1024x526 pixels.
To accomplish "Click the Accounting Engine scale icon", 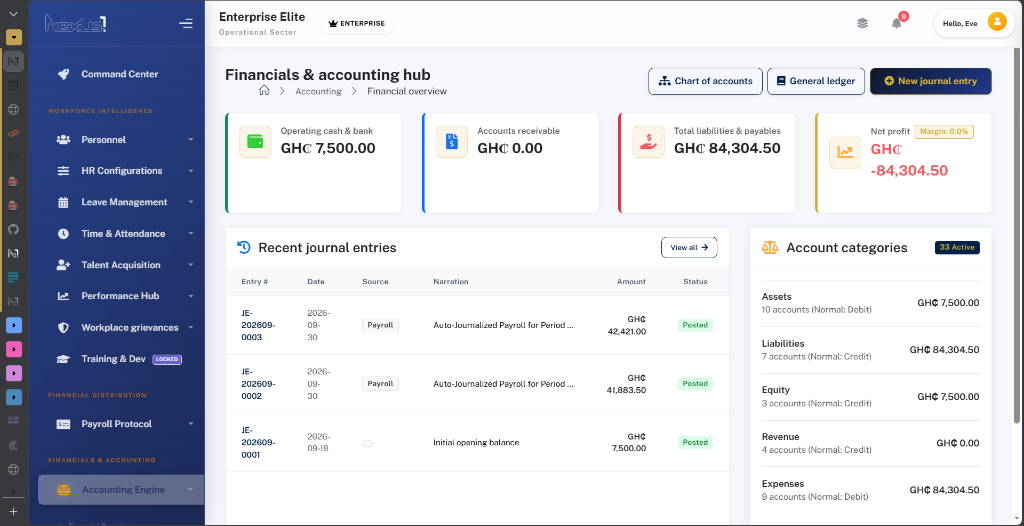I will (x=64, y=490).
